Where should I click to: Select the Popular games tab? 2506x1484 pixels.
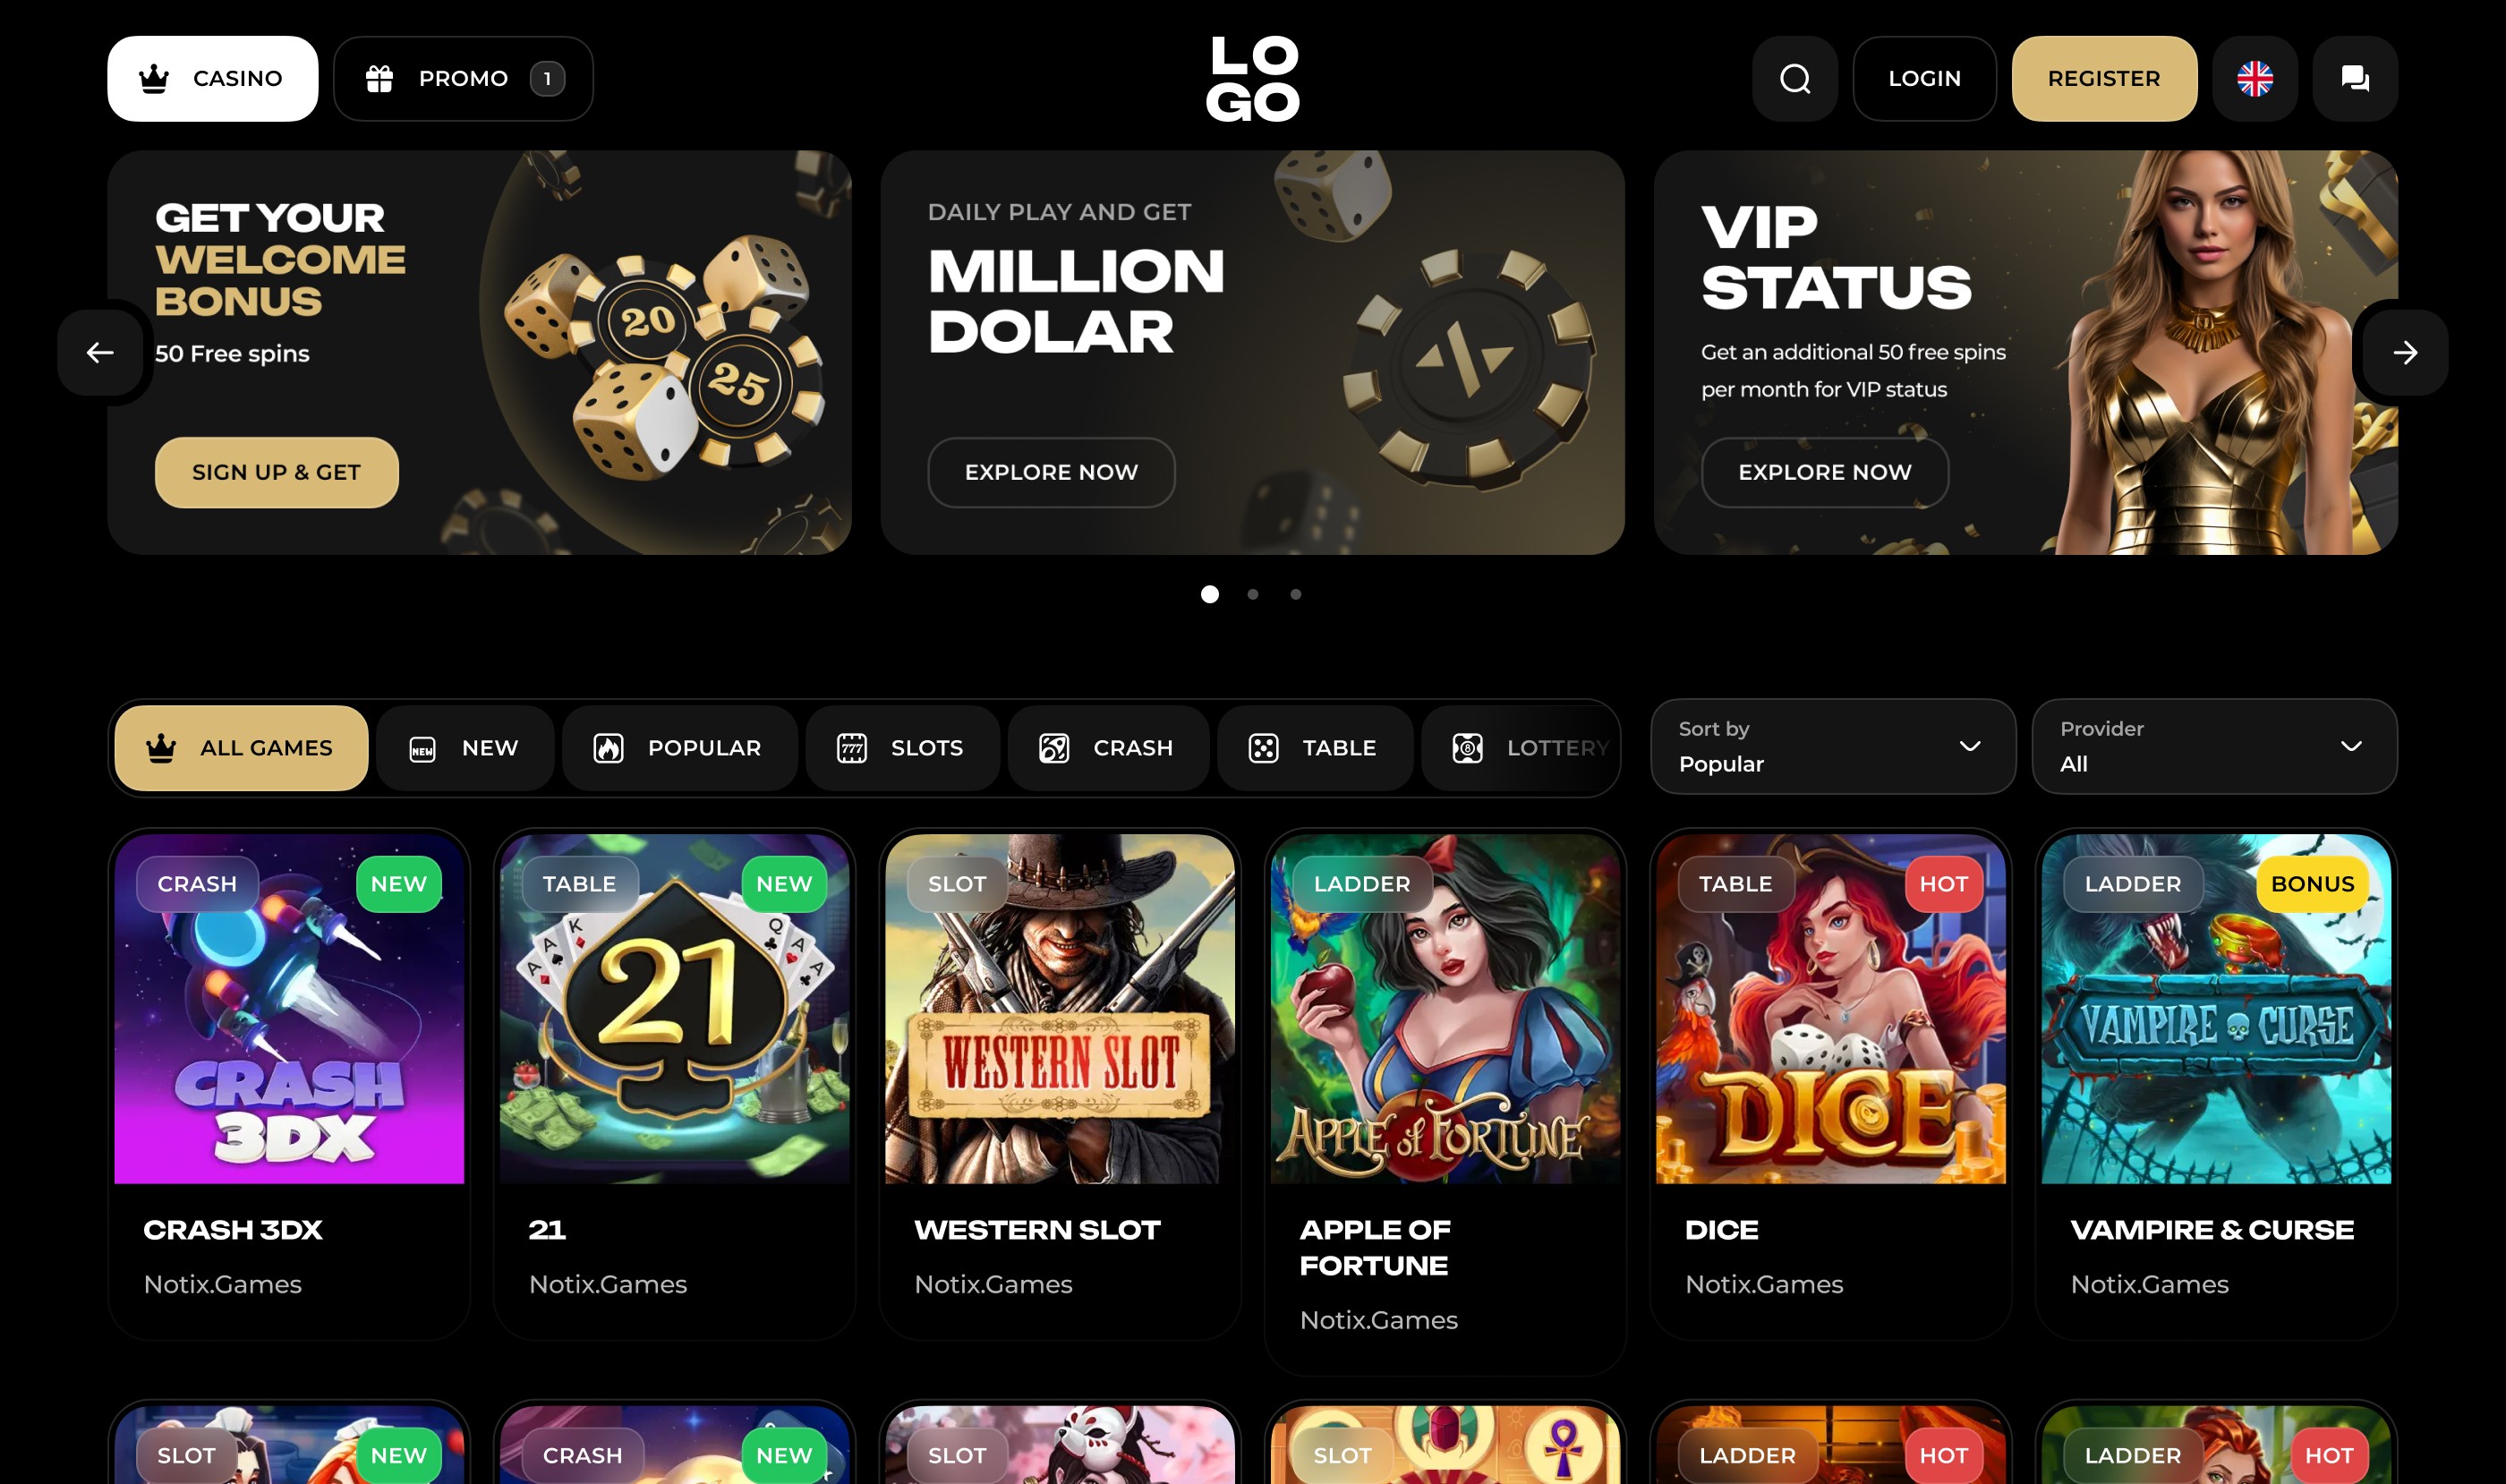coord(678,747)
